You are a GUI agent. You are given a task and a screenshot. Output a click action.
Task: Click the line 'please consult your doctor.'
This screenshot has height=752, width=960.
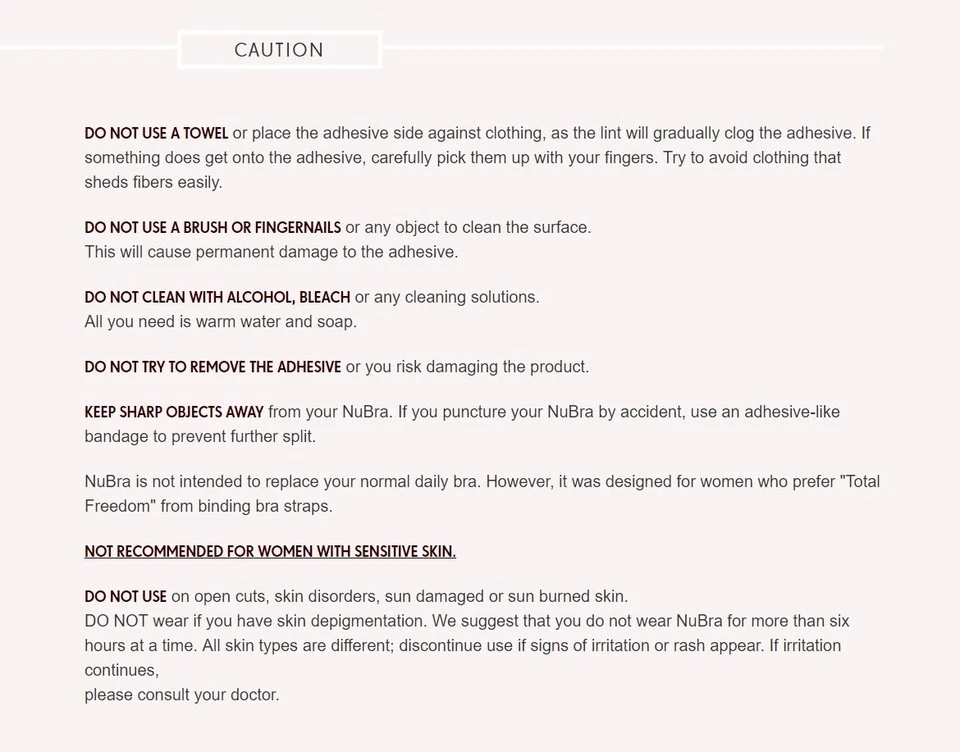tap(181, 695)
